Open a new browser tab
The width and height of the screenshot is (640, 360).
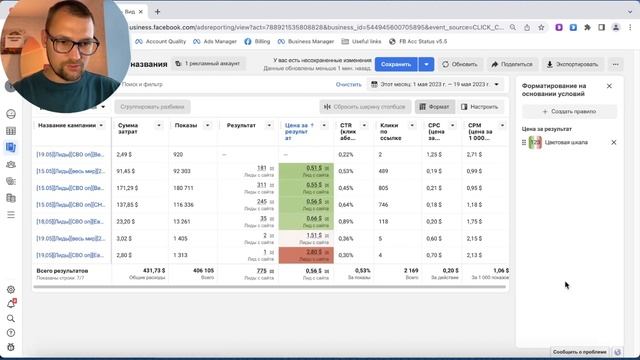point(158,12)
